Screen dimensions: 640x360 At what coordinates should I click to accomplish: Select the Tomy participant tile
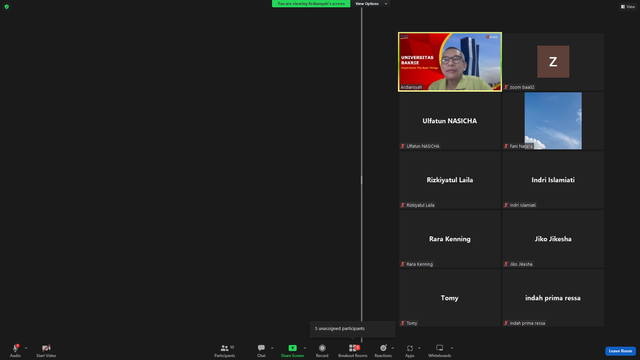[x=450, y=298]
